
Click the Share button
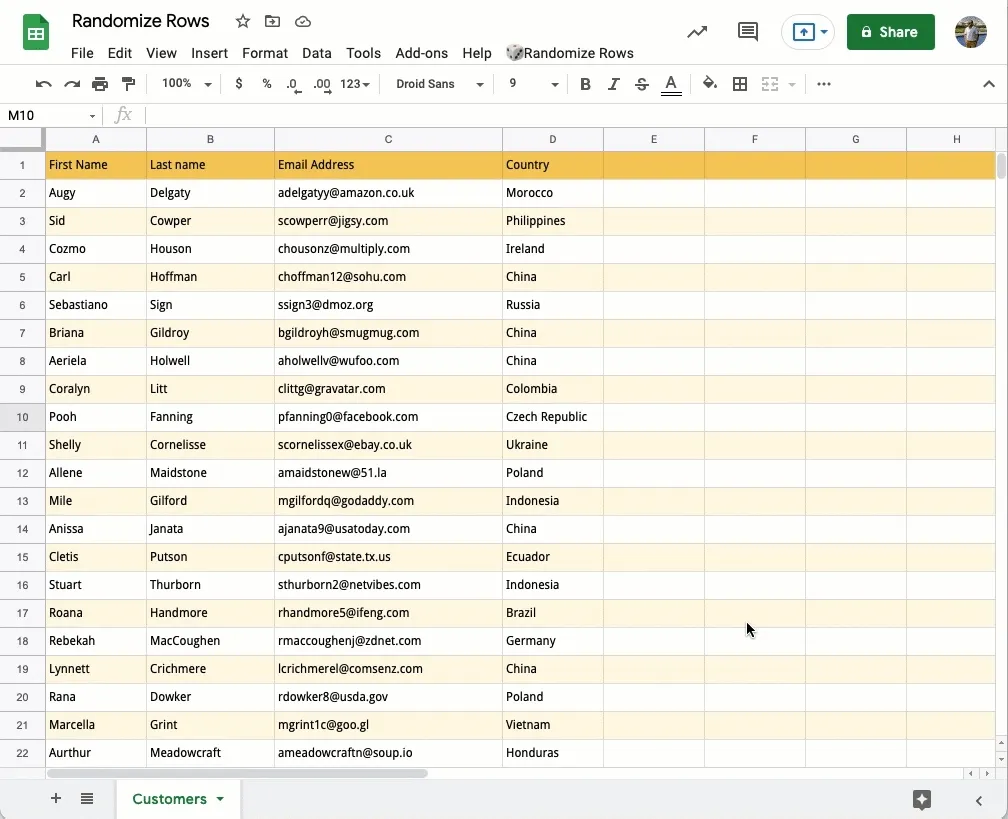tap(890, 31)
